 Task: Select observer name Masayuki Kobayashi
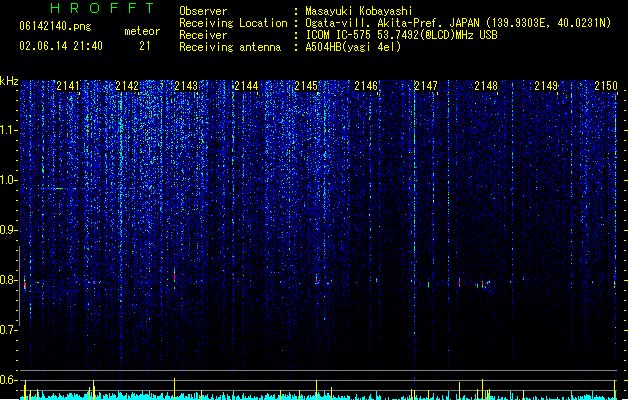click(x=359, y=11)
